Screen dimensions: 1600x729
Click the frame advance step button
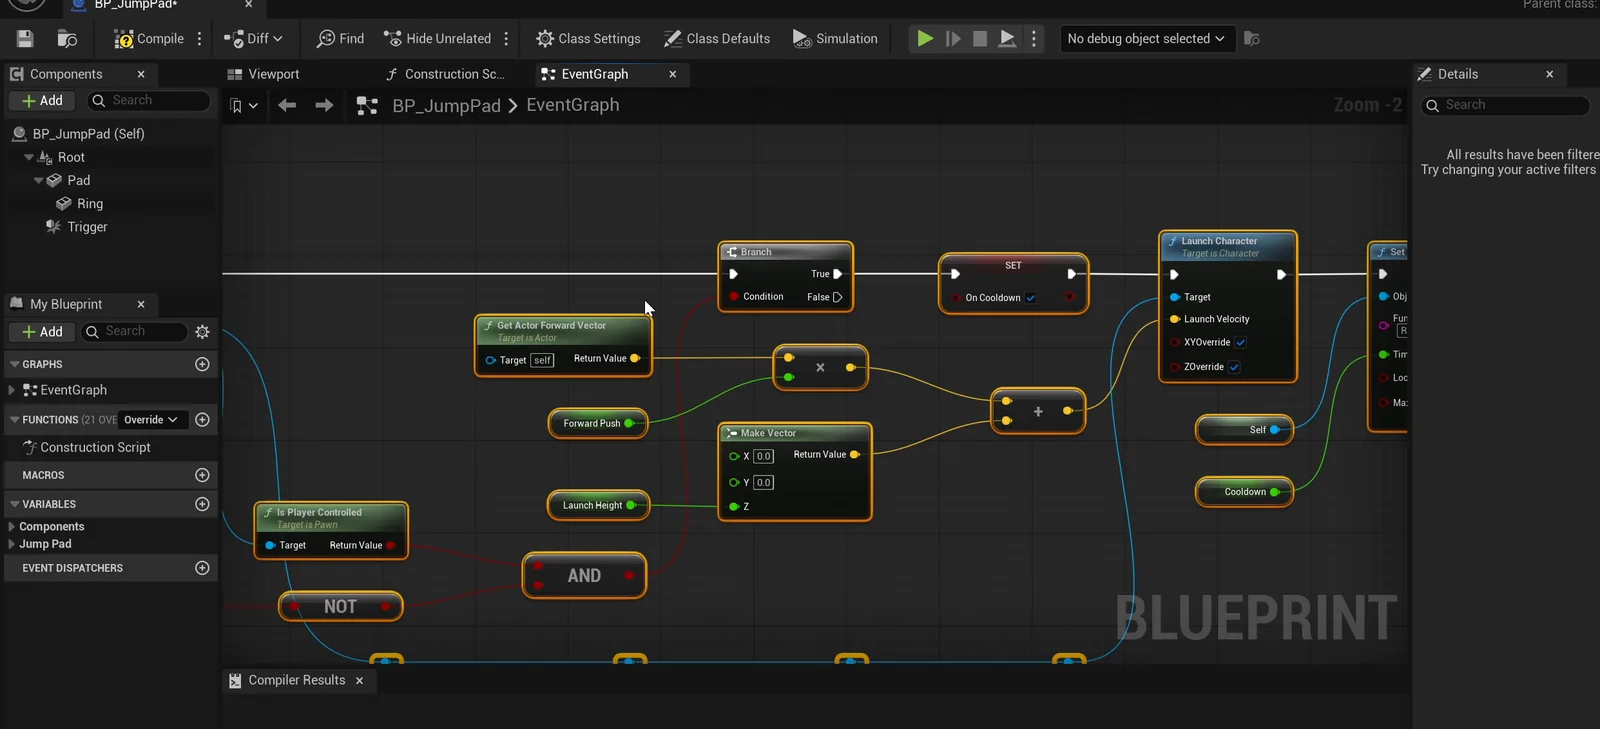(953, 39)
